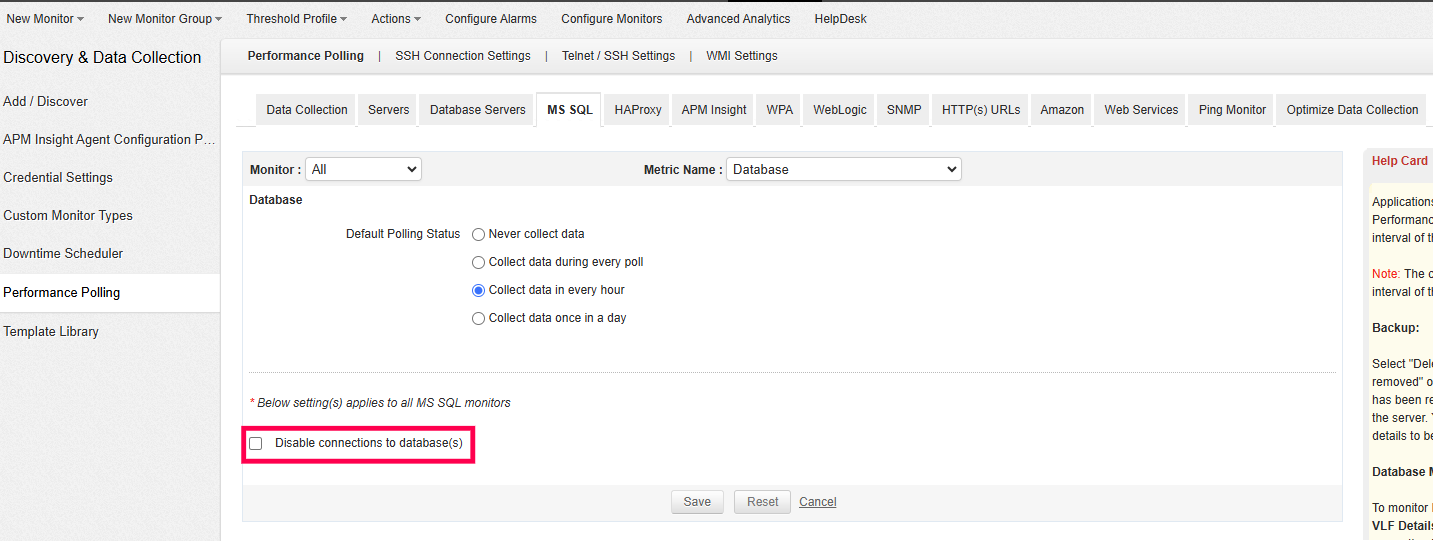Open Credential Settings in sidebar

[x=58, y=178]
